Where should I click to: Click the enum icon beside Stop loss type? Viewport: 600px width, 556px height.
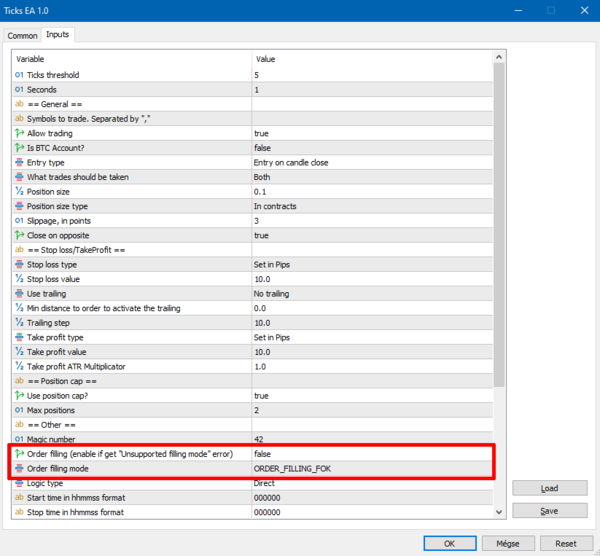pos(19,264)
